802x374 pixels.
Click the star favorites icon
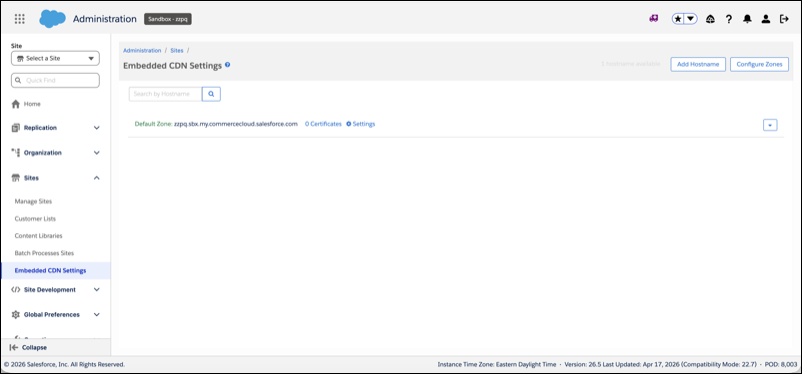tap(678, 19)
